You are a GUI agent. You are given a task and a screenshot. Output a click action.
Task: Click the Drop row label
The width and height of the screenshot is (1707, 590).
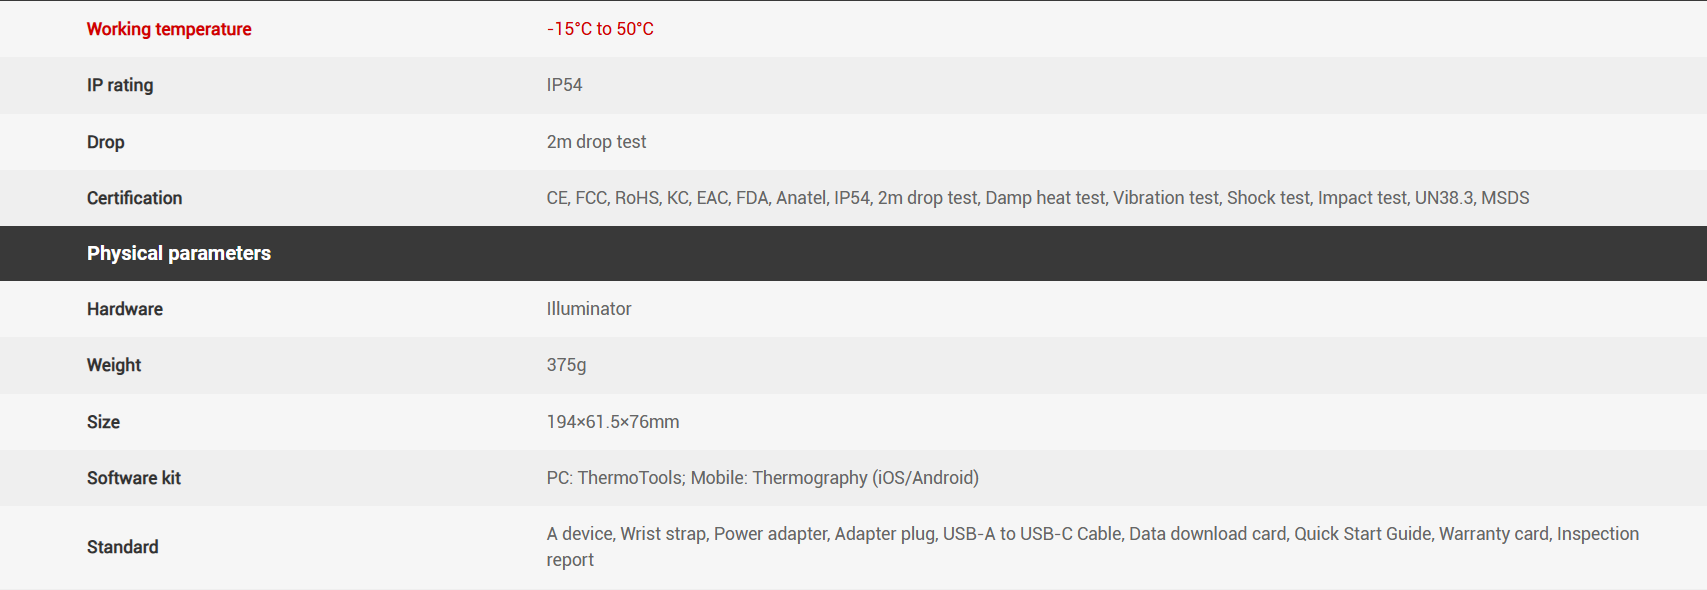pos(106,142)
